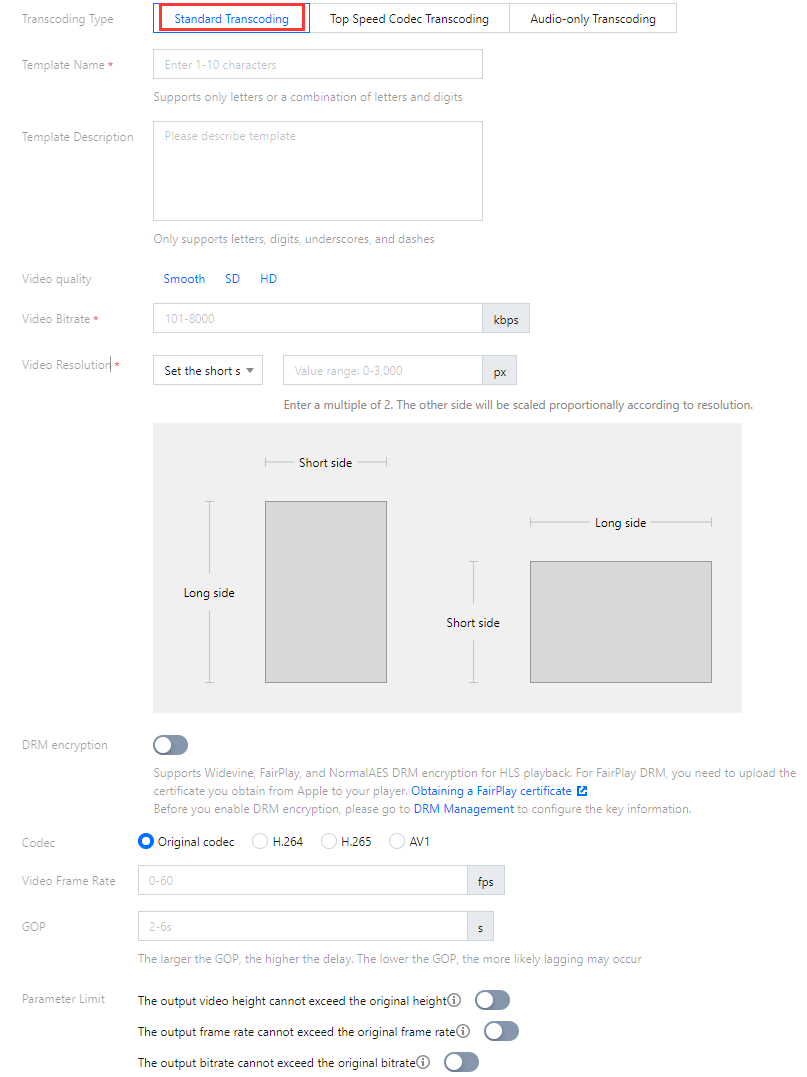
Task: Toggle the DRM encryption switch
Action: (x=170, y=745)
